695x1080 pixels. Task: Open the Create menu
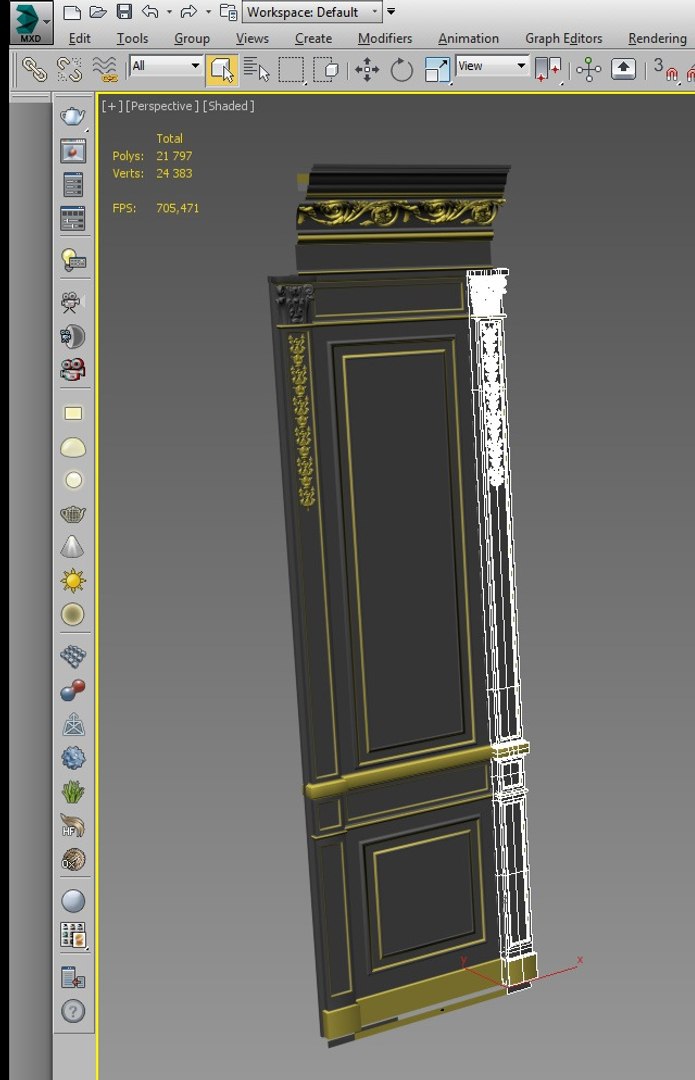point(313,39)
